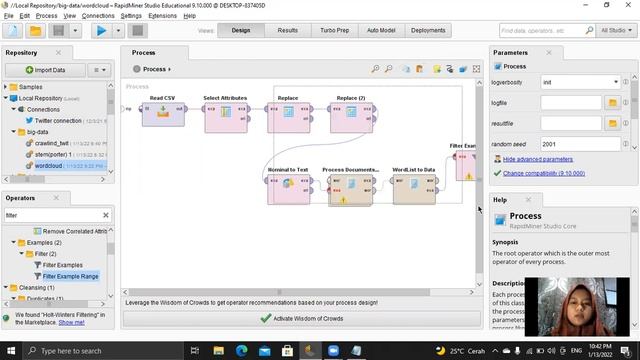Collapse the Local Repository node

coord(5,98)
